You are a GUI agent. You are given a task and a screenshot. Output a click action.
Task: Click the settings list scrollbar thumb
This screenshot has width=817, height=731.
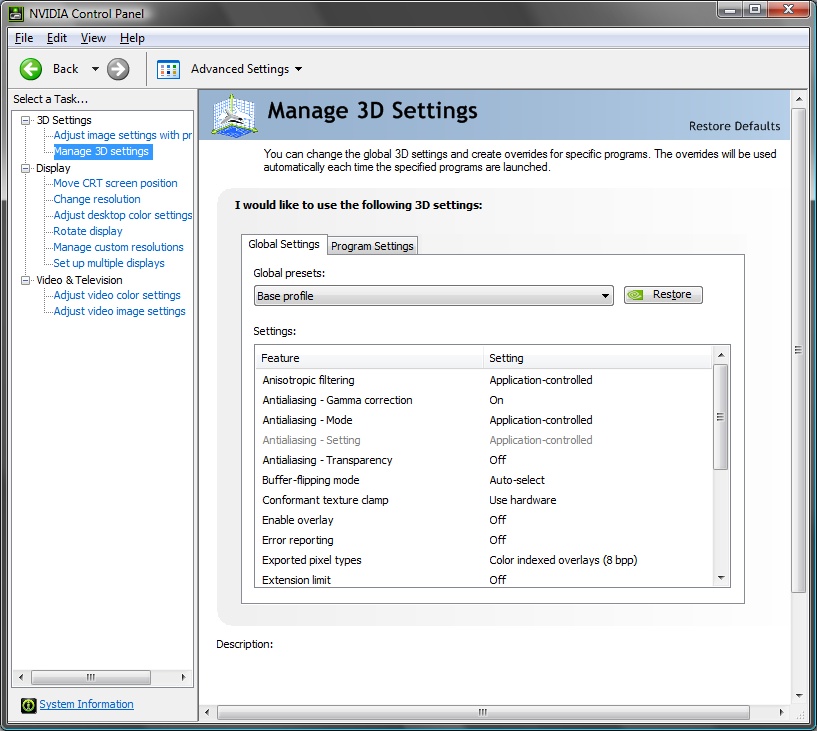[721, 417]
